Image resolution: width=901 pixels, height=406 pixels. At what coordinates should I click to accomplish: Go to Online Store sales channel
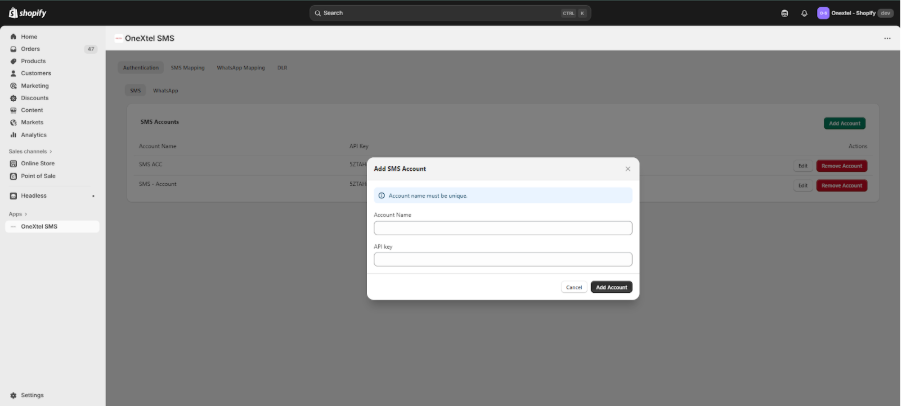click(38, 163)
